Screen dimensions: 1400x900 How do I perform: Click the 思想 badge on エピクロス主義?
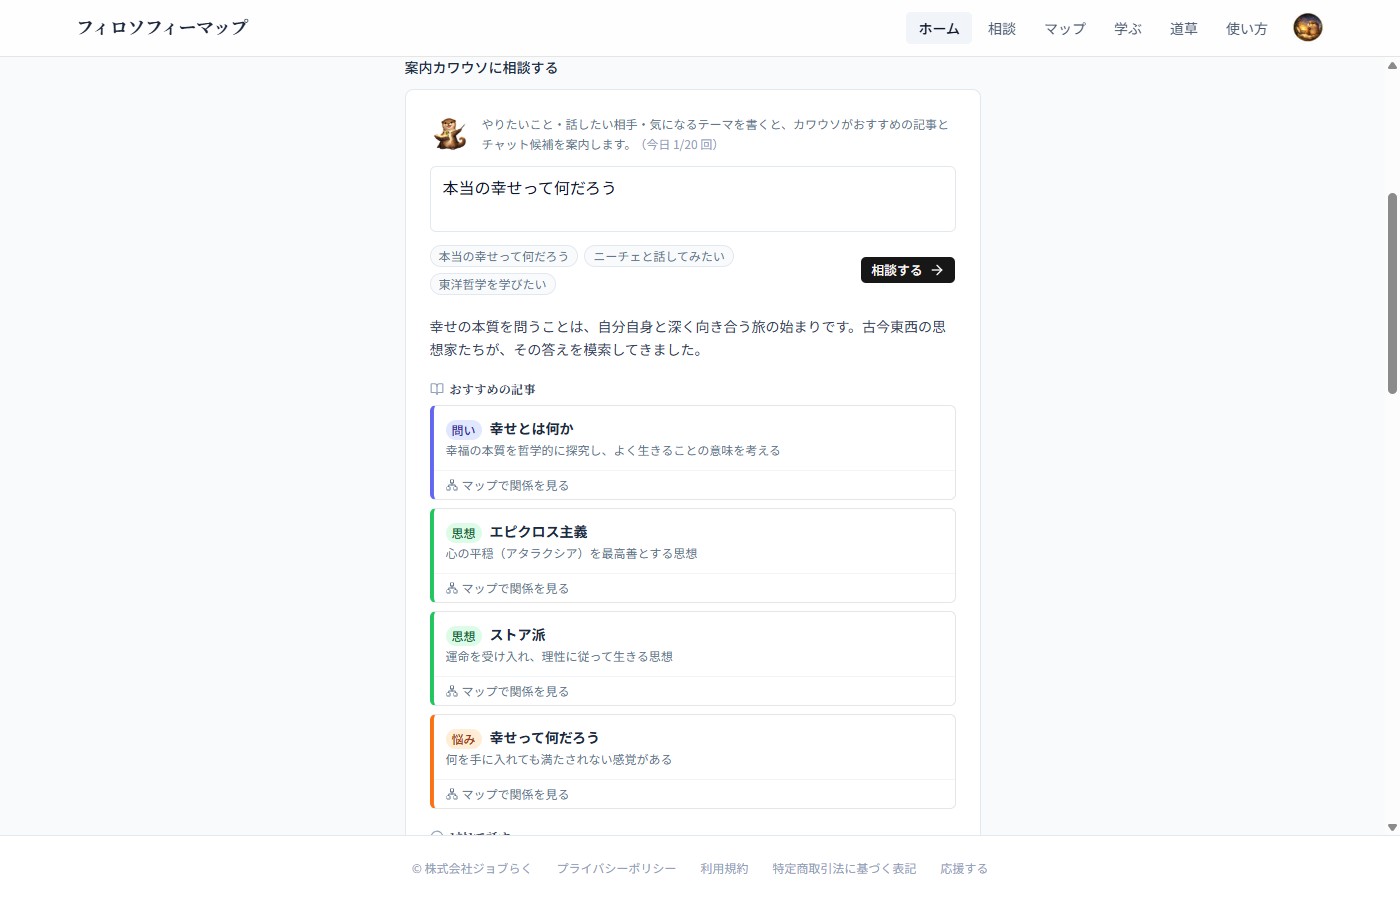click(464, 533)
